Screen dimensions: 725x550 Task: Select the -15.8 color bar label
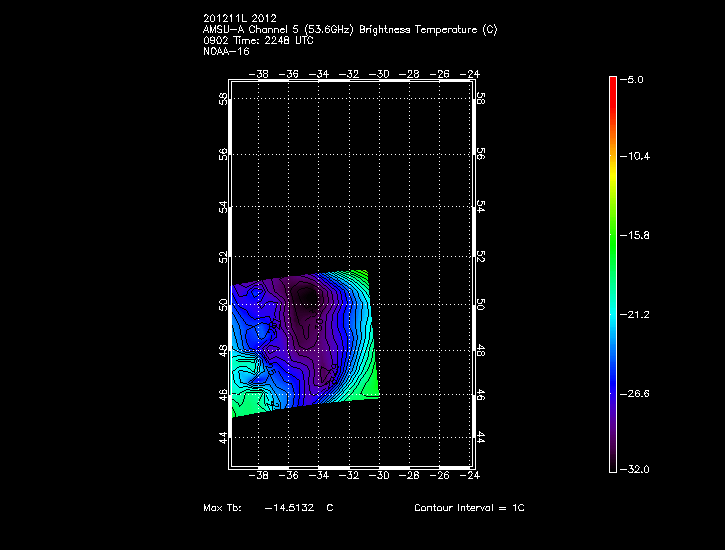click(x=637, y=235)
